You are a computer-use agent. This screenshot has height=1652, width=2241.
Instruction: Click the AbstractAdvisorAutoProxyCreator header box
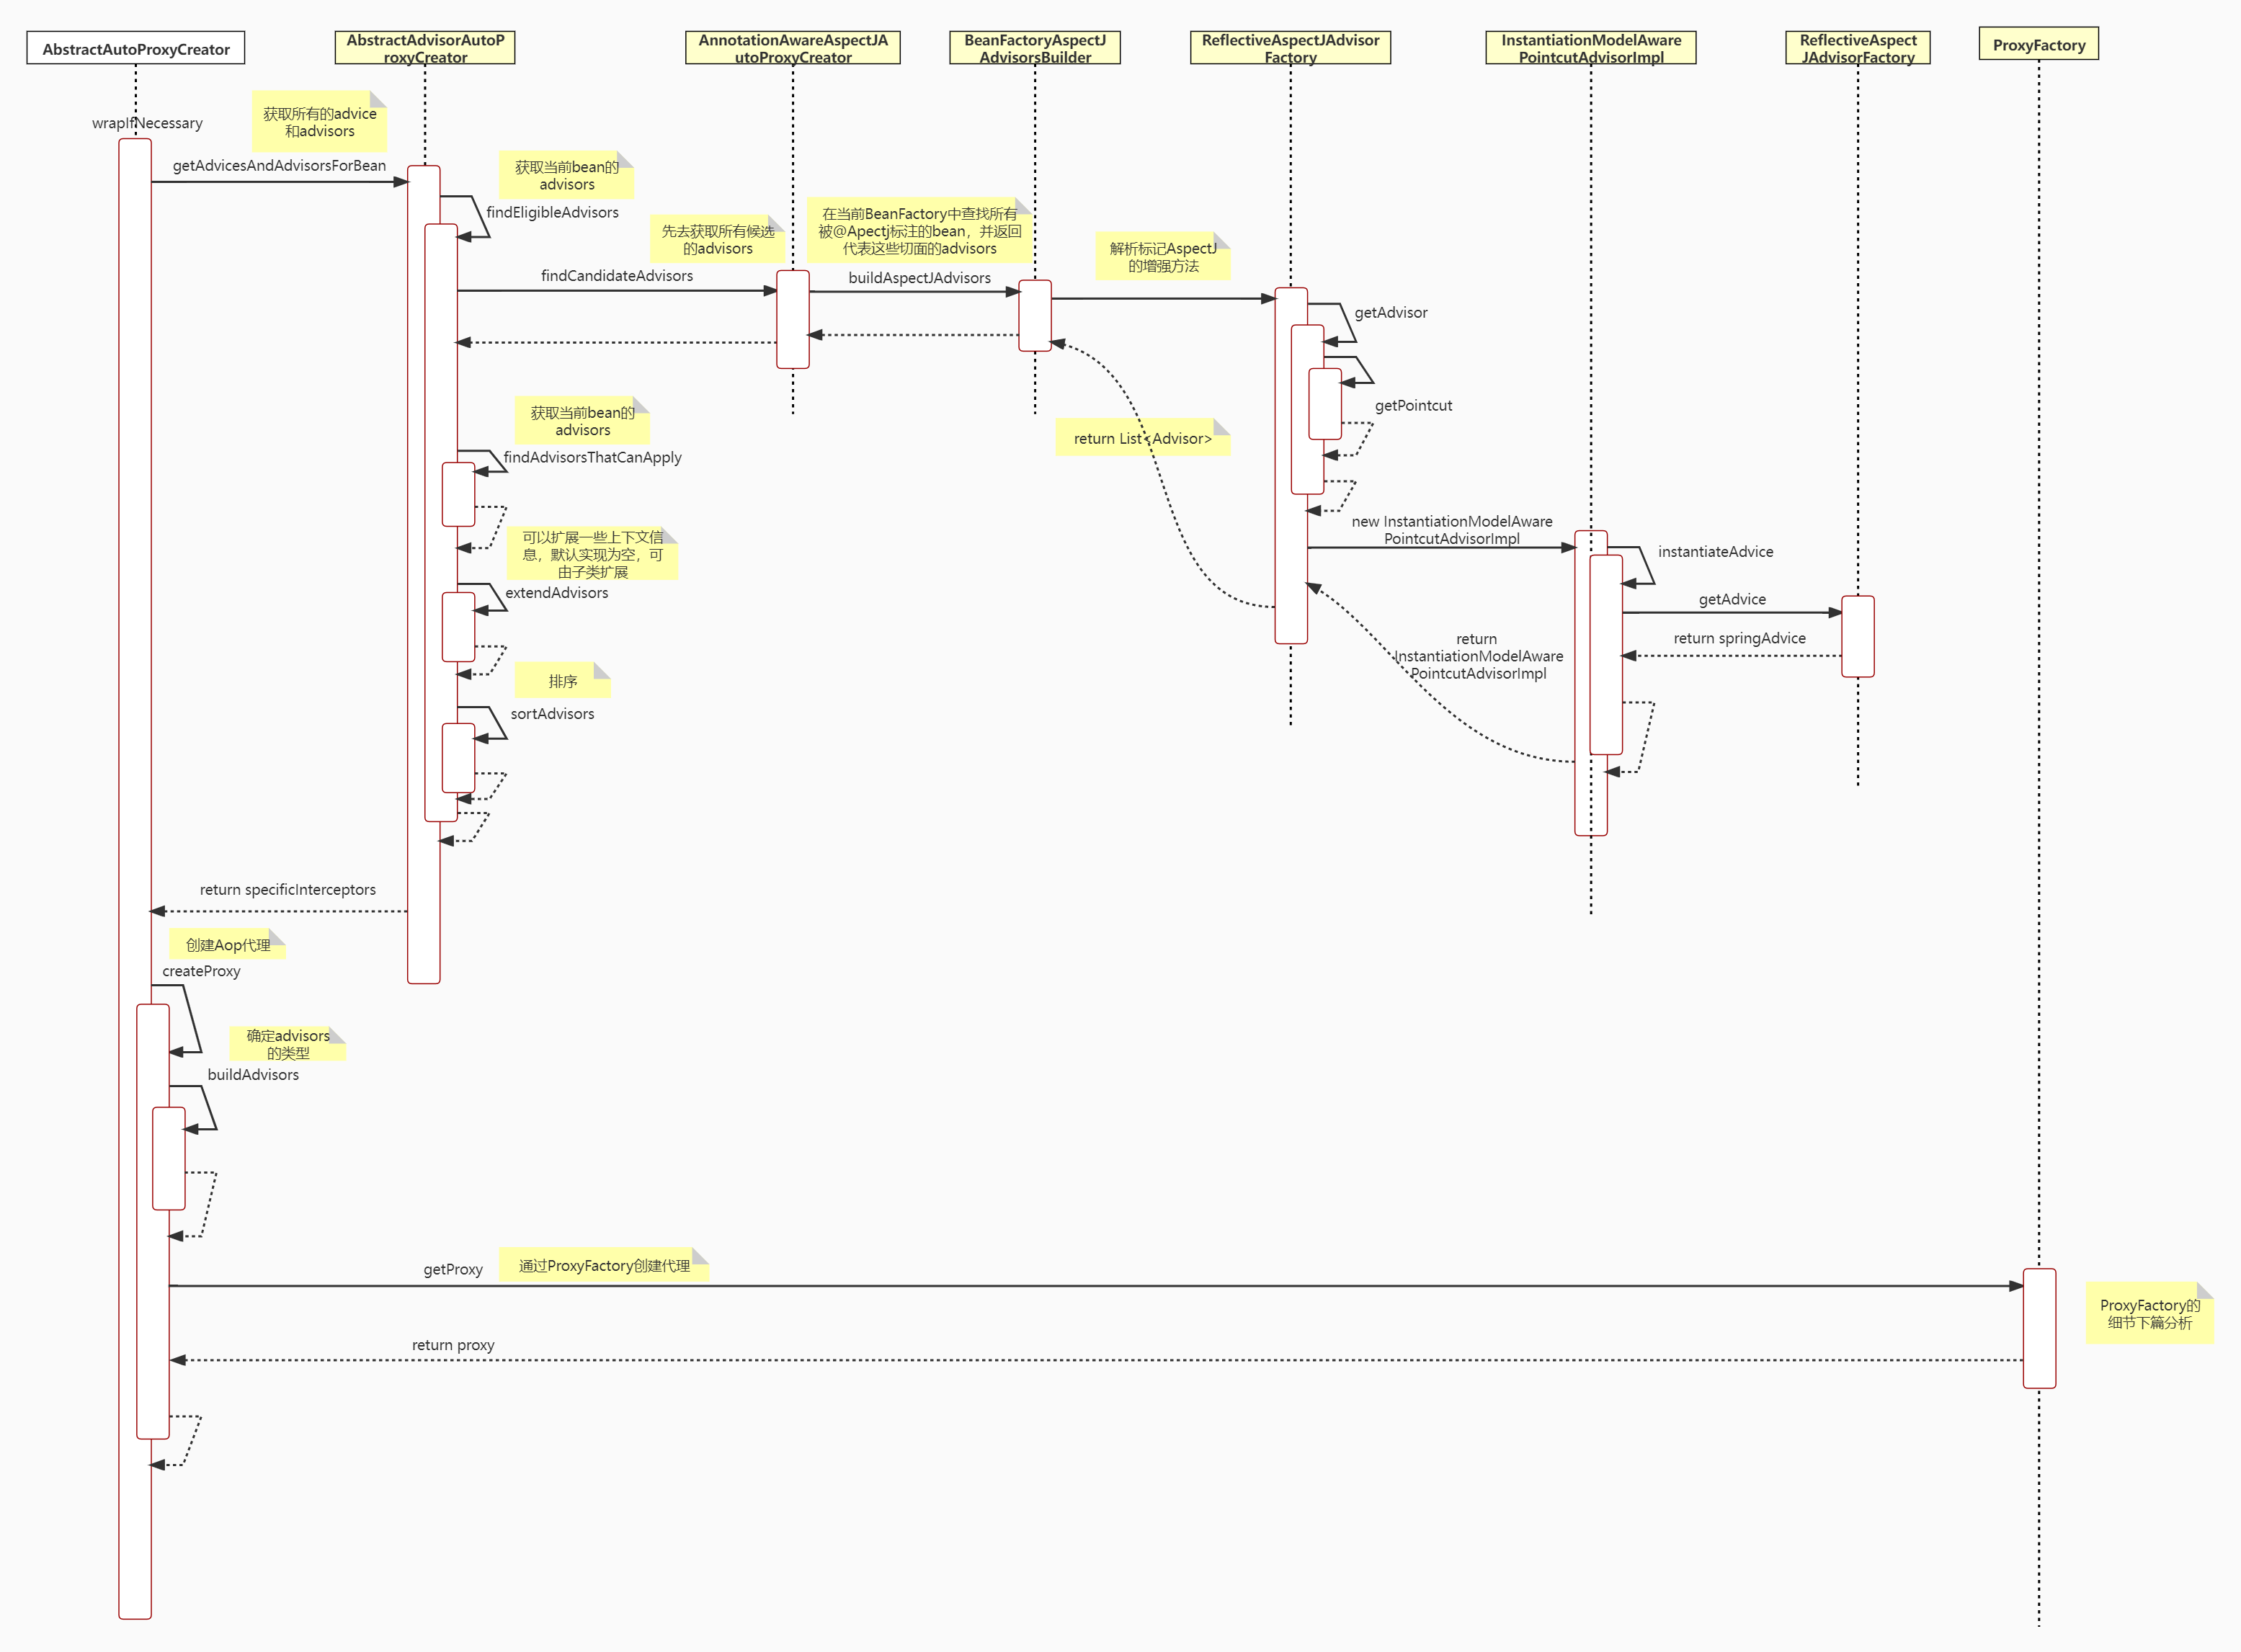tap(424, 48)
